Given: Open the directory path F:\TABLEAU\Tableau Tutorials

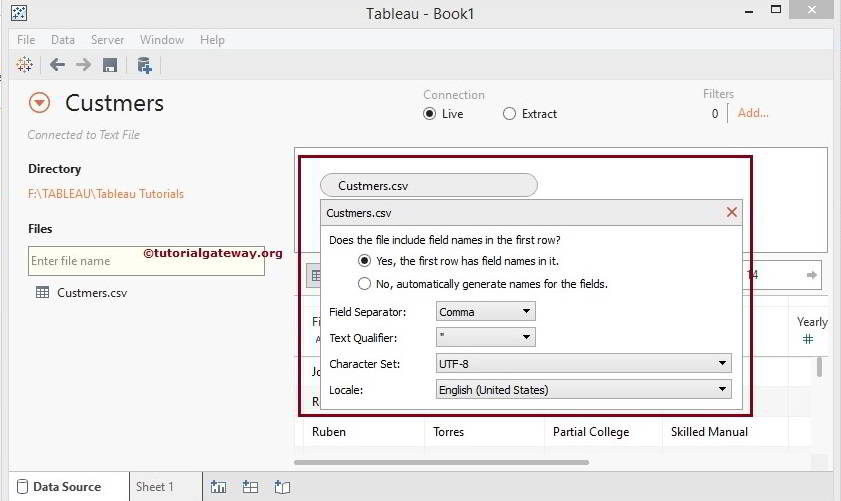Looking at the screenshot, I should (x=106, y=194).
